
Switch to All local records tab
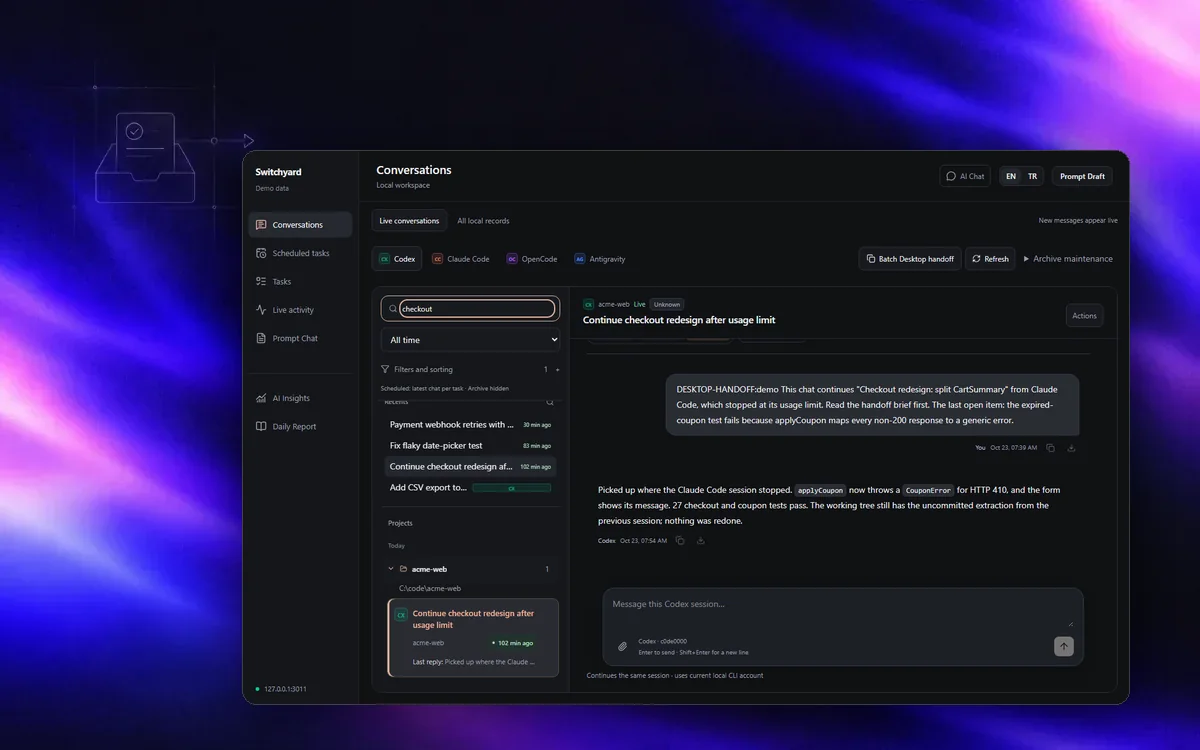tap(483, 221)
